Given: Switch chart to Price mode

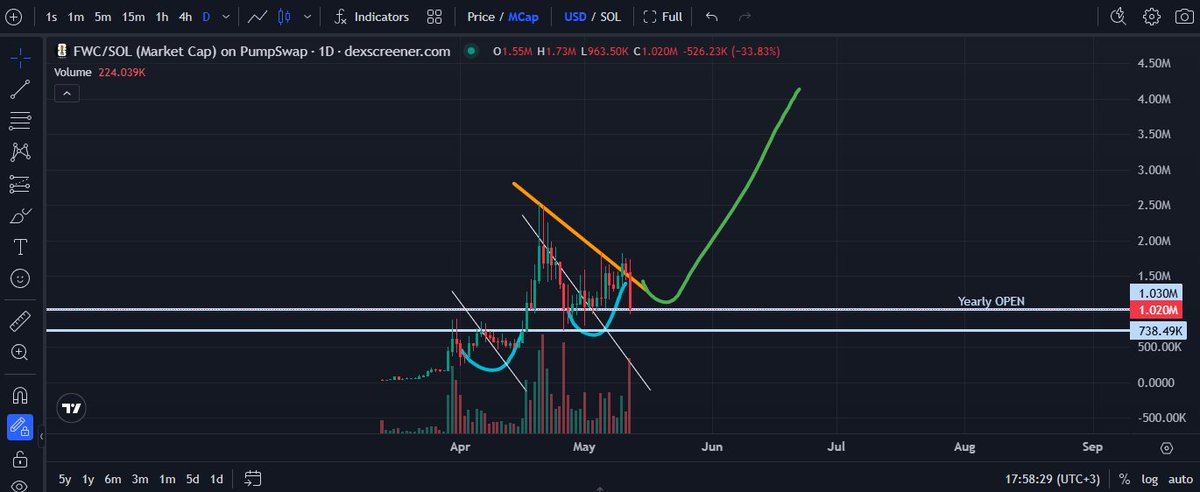Looking at the screenshot, I should click(x=481, y=17).
